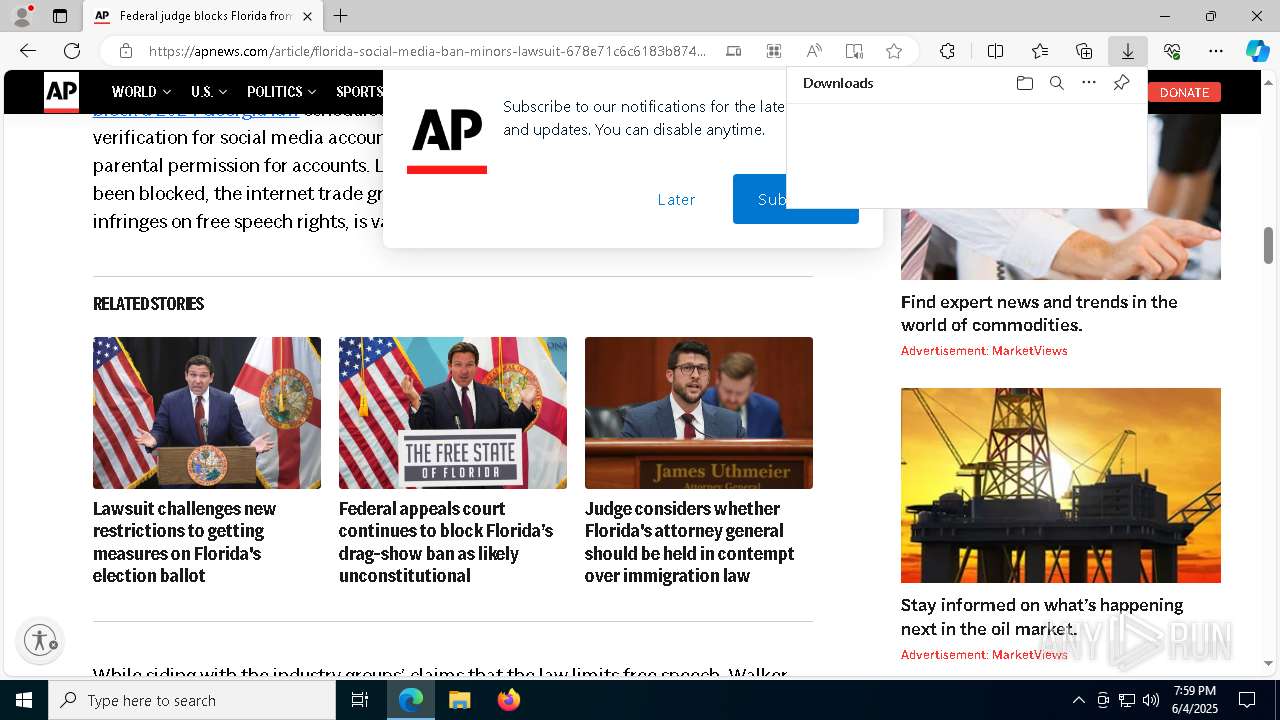1280x720 pixels.
Task: Open downloads folder from Downloads panel
Action: click(x=1024, y=83)
